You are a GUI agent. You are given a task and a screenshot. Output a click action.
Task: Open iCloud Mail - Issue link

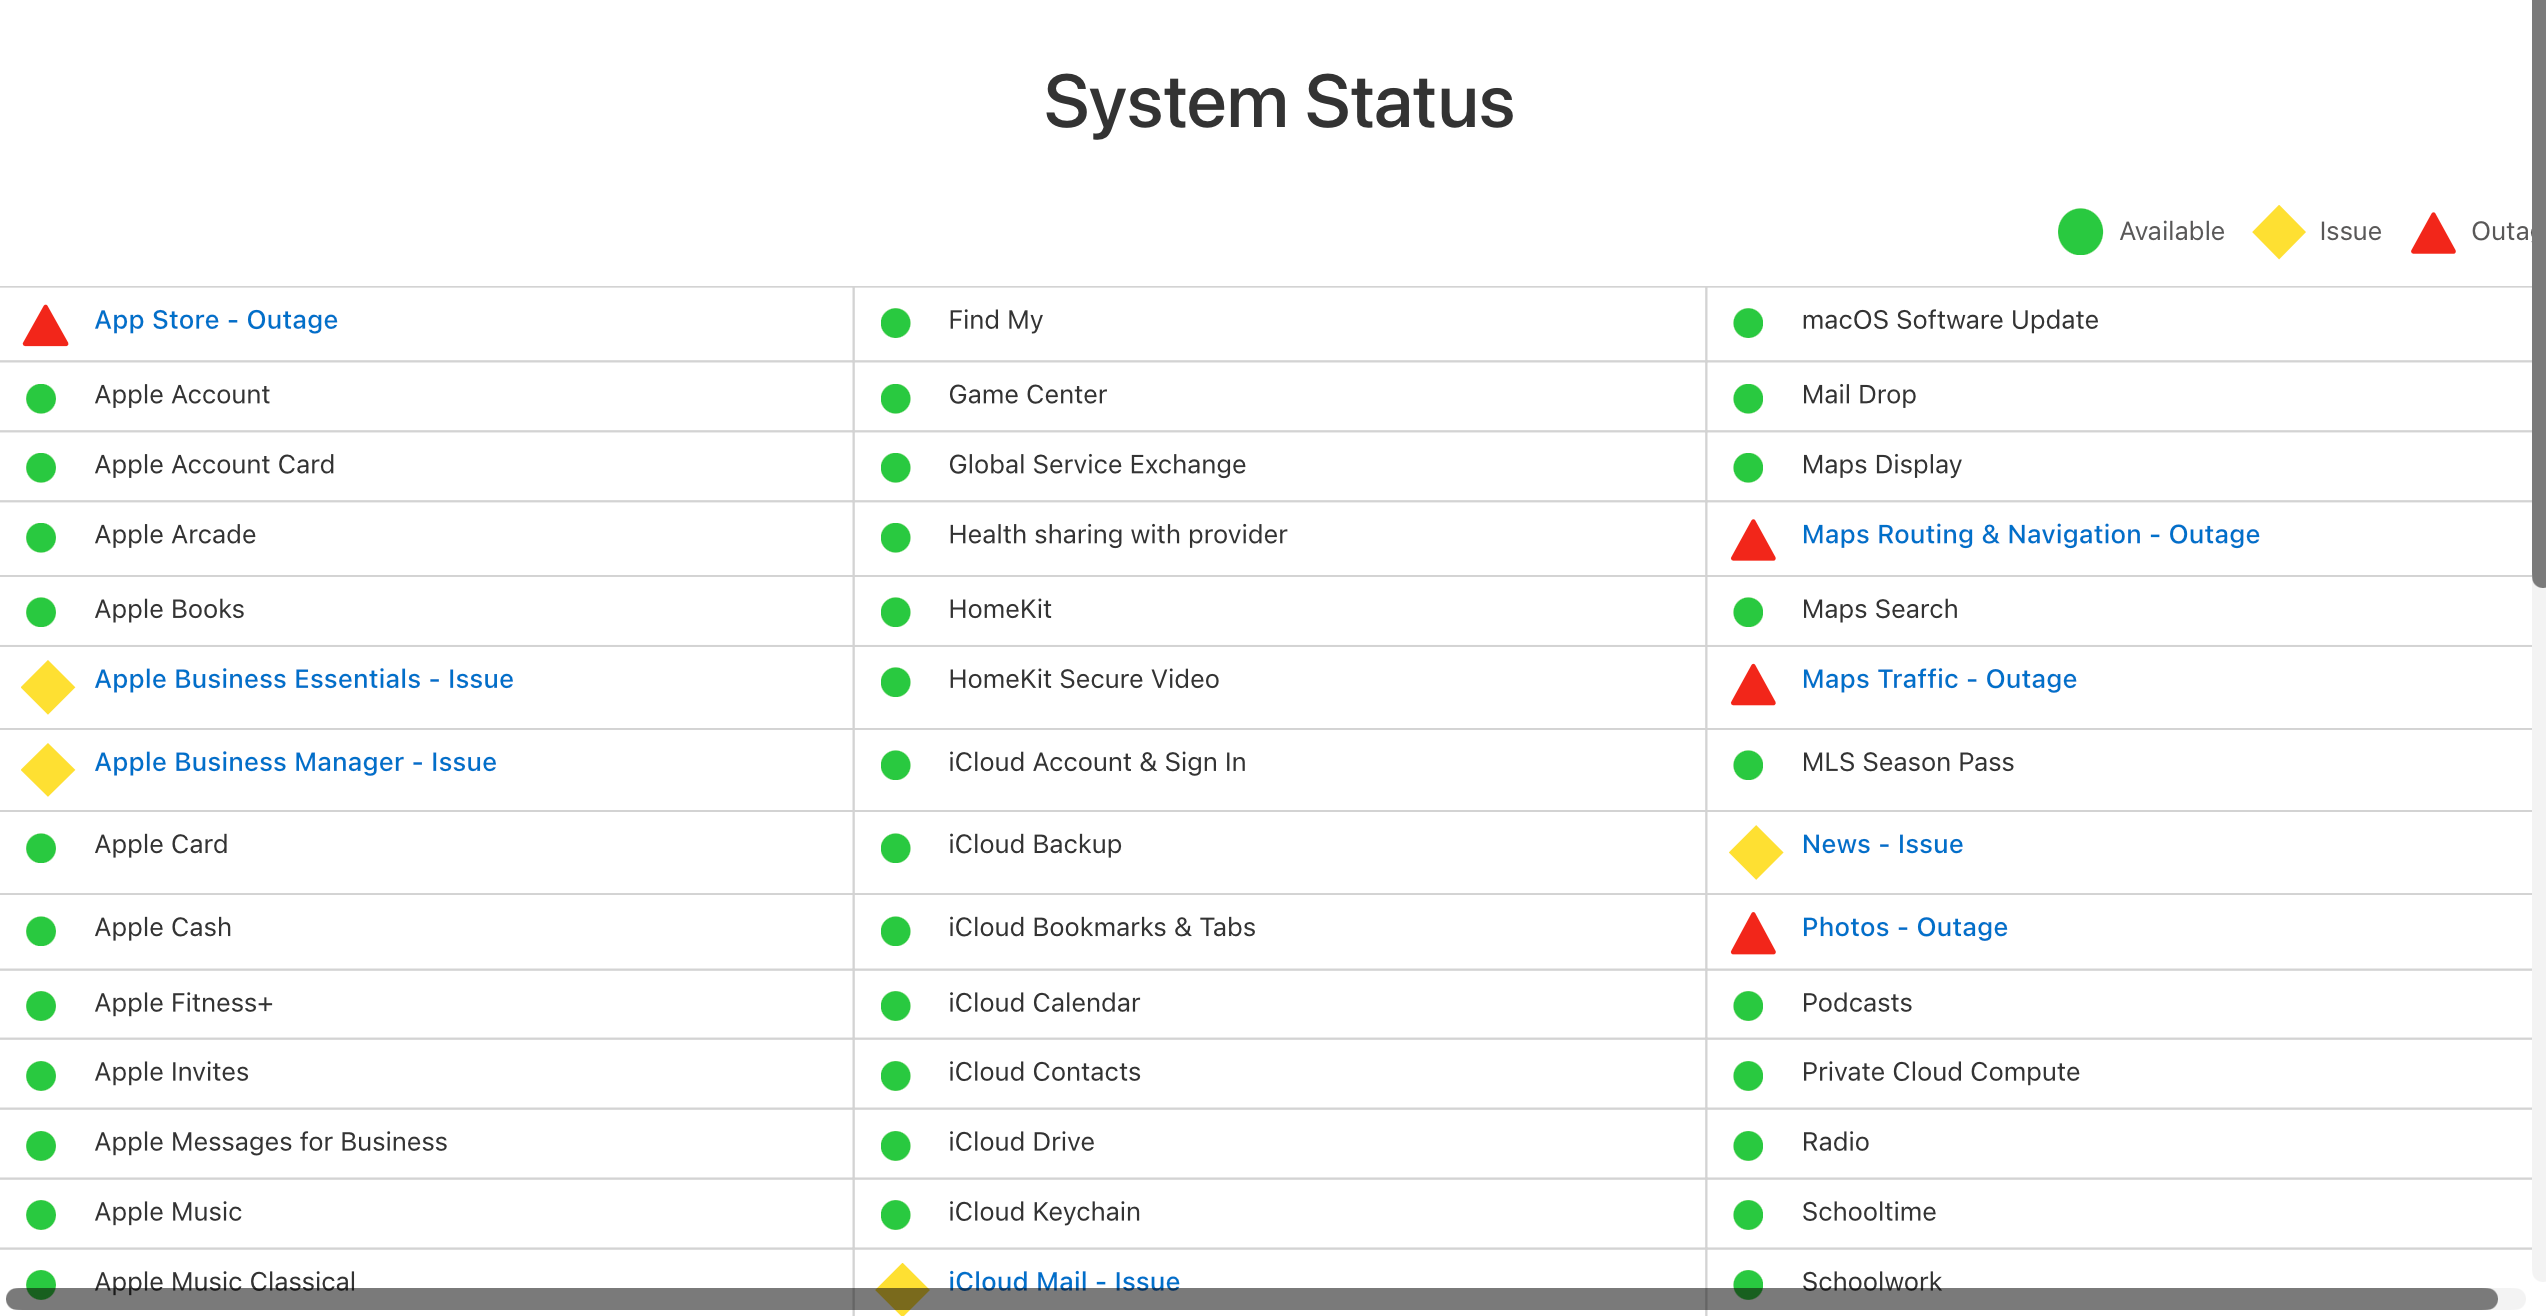(x=1063, y=1280)
